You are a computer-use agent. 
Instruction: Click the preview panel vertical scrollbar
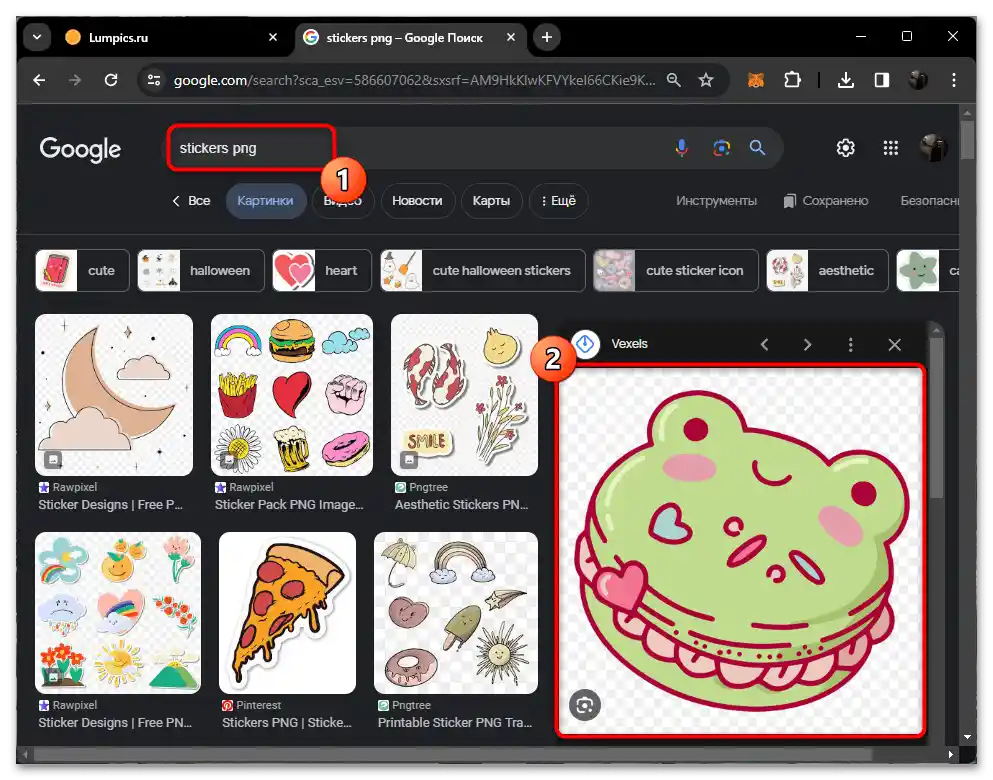coord(936,418)
